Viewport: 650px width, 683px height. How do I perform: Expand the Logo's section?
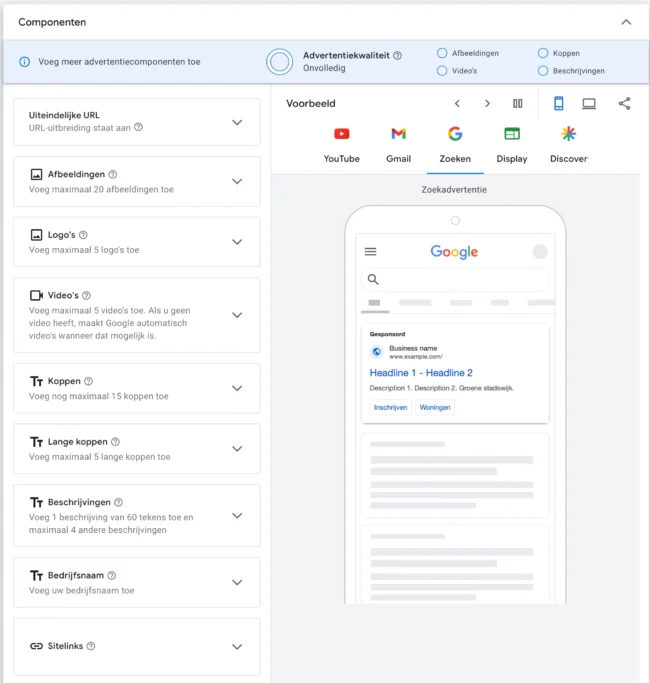(237, 242)
